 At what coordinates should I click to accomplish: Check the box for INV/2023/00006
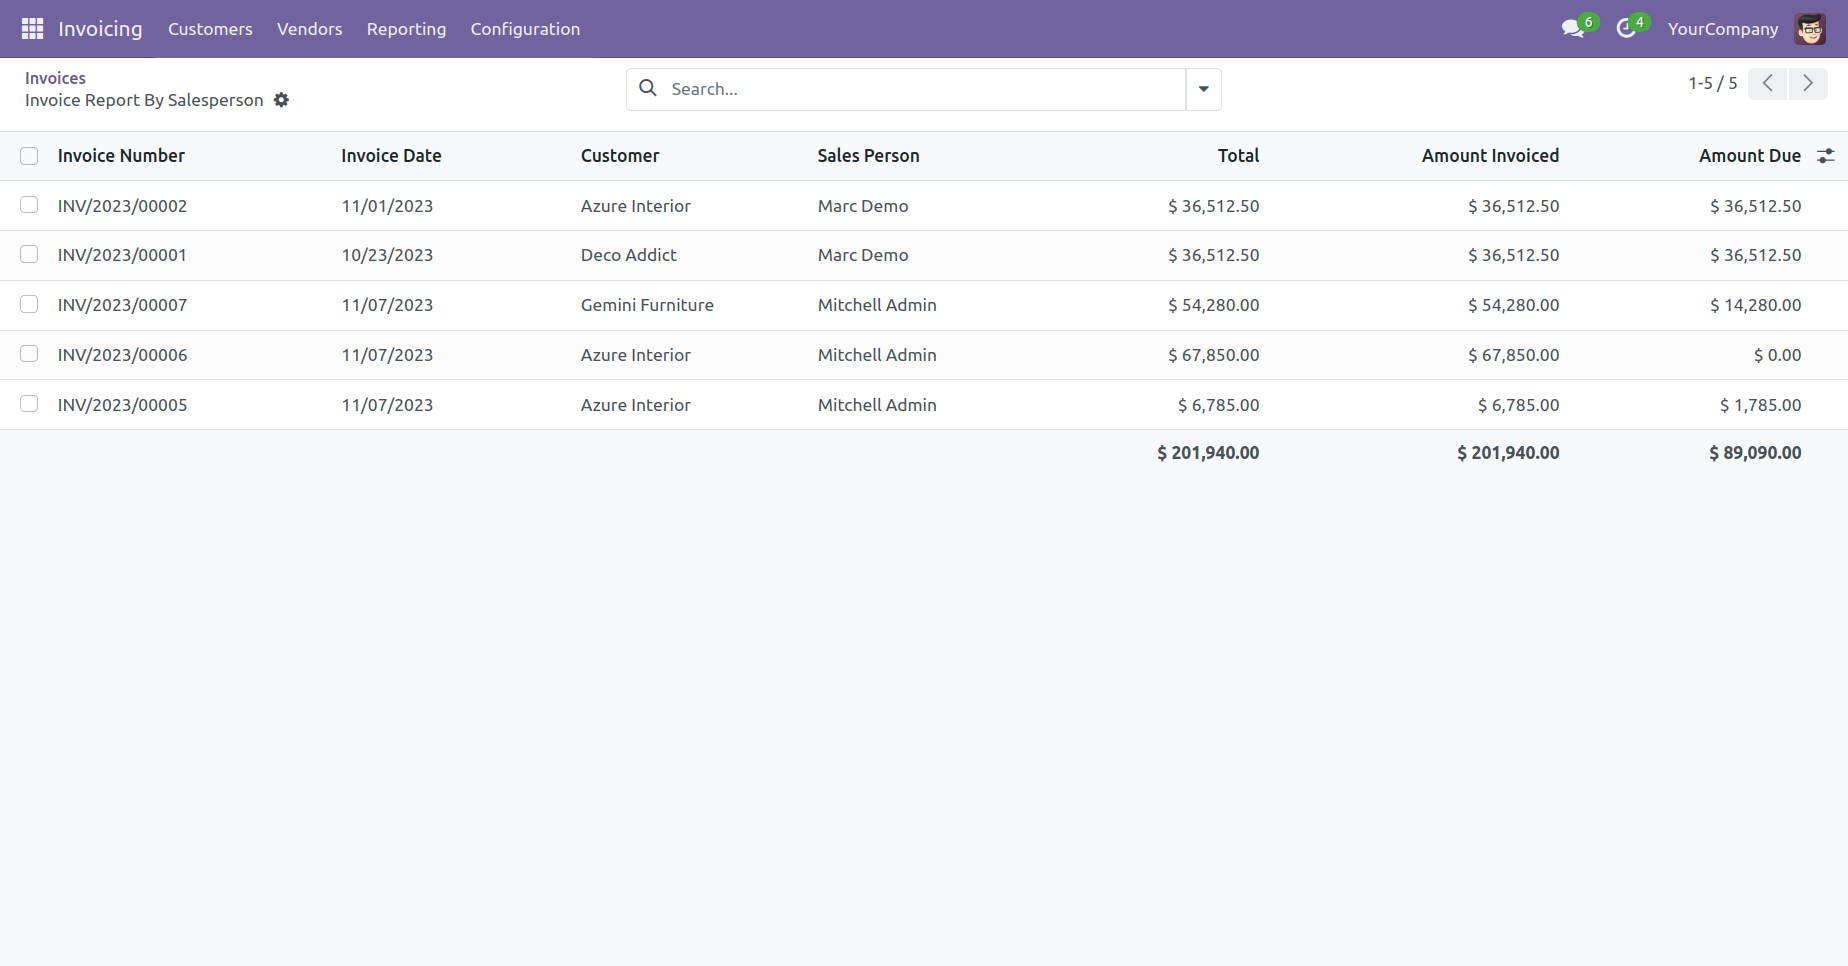[29, 354]
